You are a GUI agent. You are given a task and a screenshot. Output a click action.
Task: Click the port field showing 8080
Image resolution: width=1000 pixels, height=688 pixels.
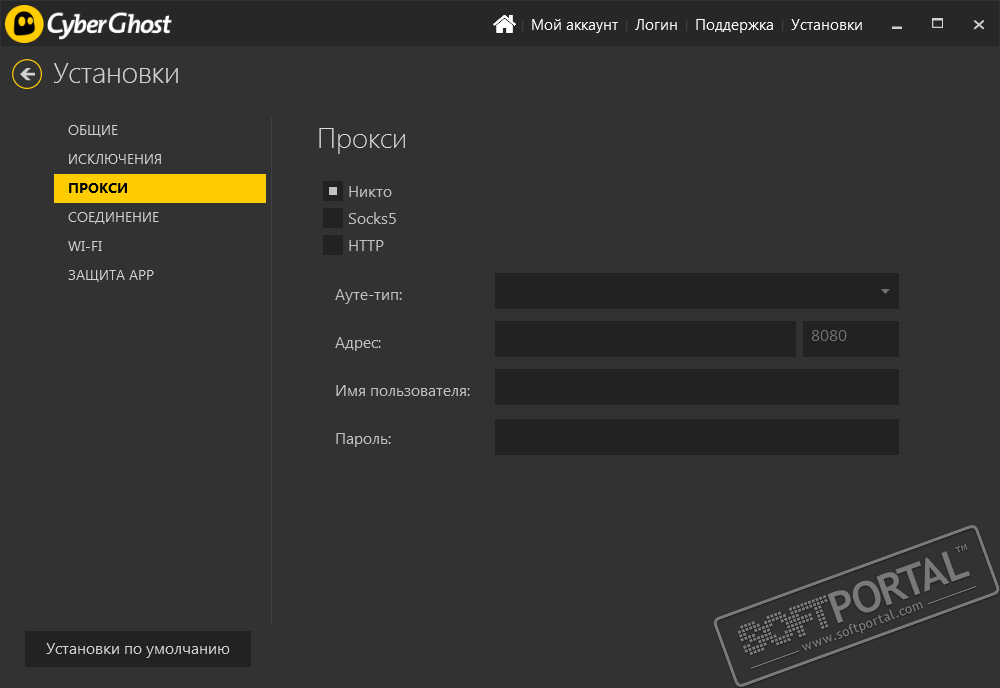tap(850, 339)
